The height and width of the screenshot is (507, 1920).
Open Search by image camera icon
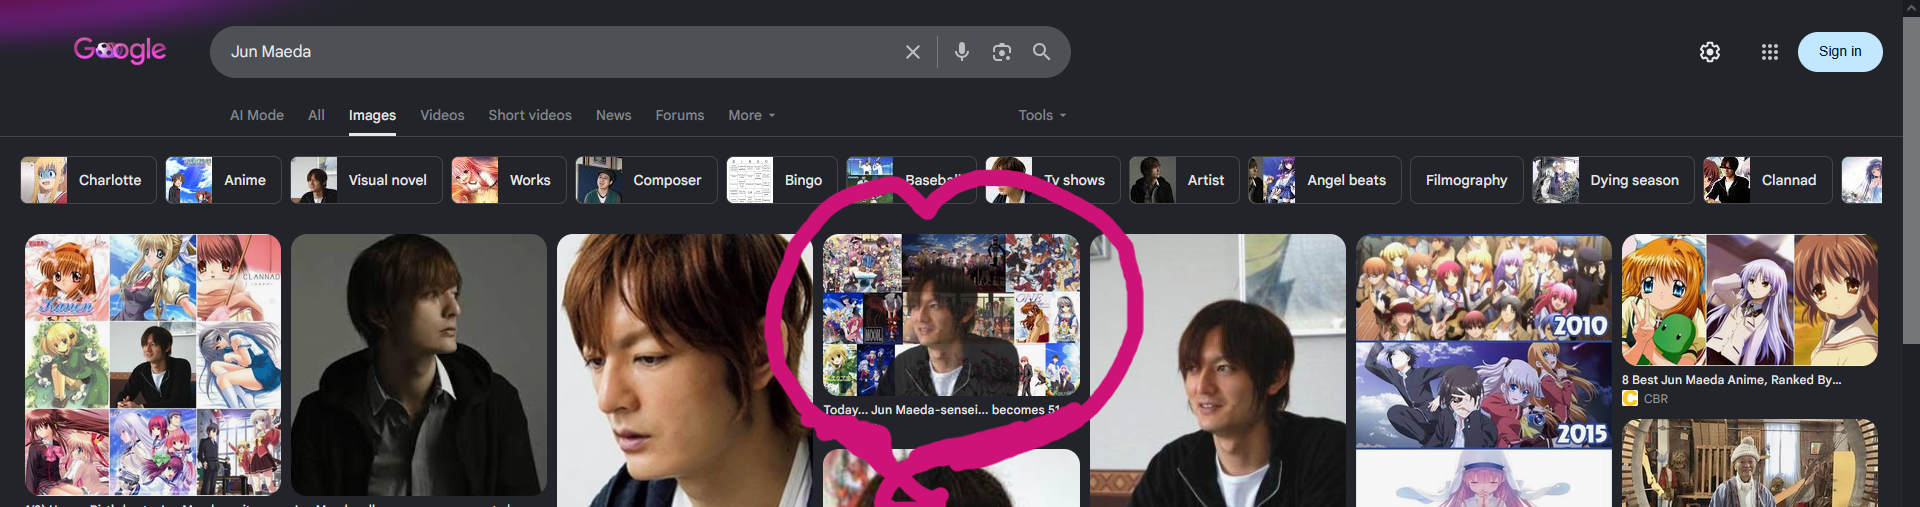[x=1002, y=52]
